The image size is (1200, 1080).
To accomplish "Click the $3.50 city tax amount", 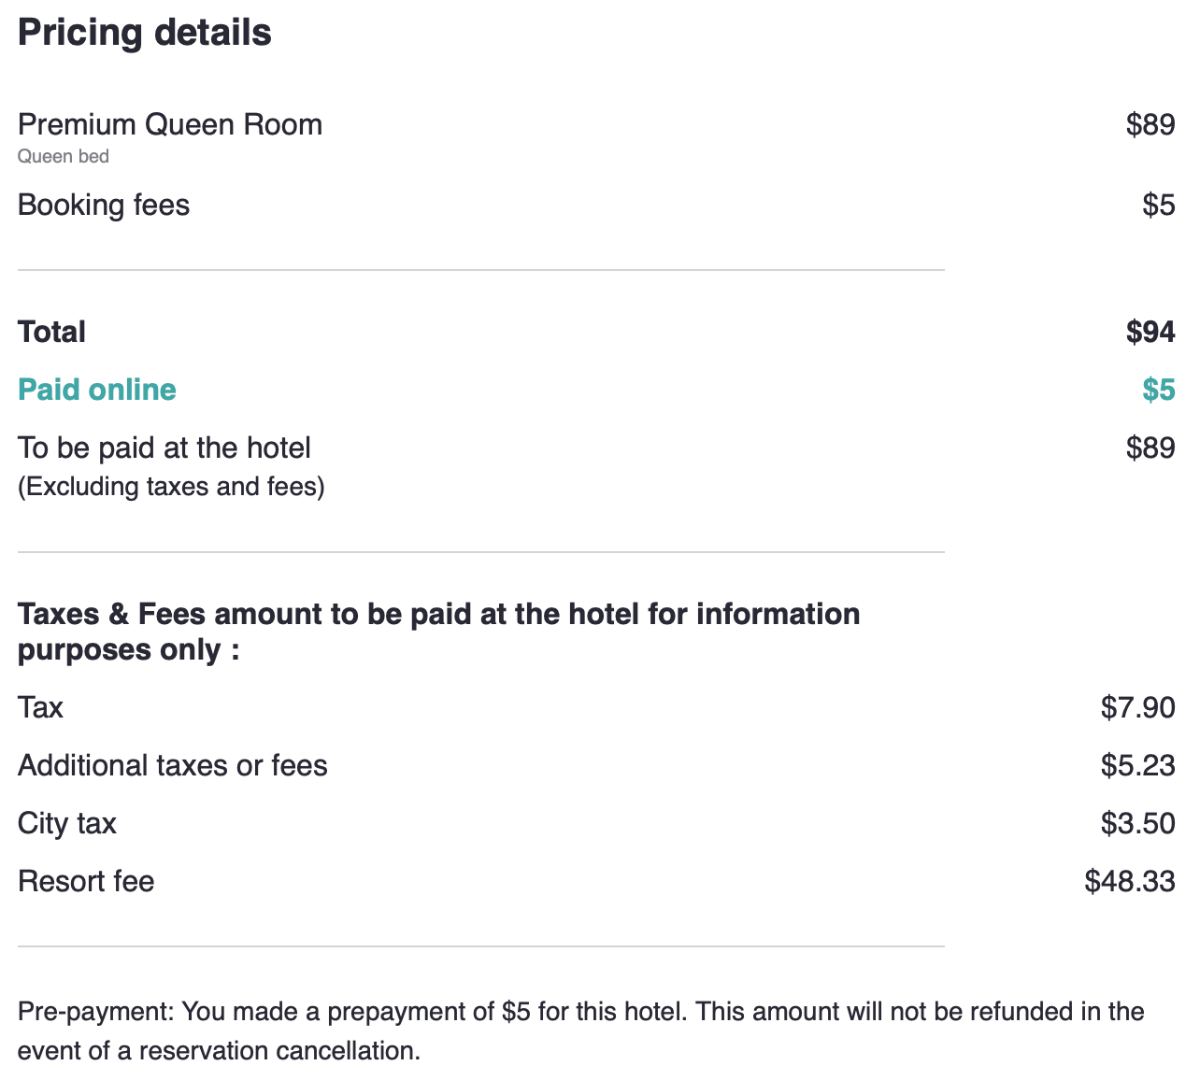I will pyautogui.click(x=1138, y=823).
